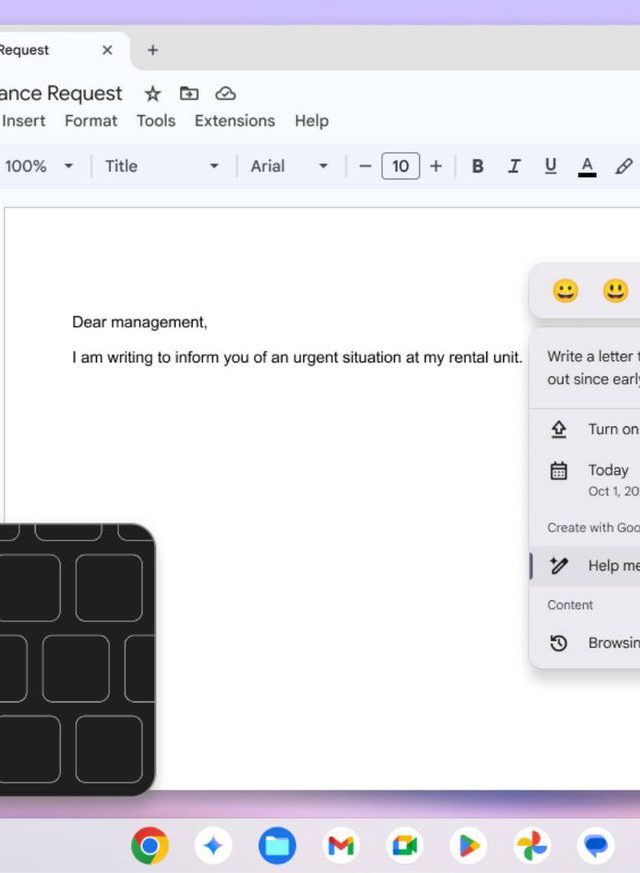Open Chrome from the shelf
The image size is (640, 873).
[x=150, y=846]
